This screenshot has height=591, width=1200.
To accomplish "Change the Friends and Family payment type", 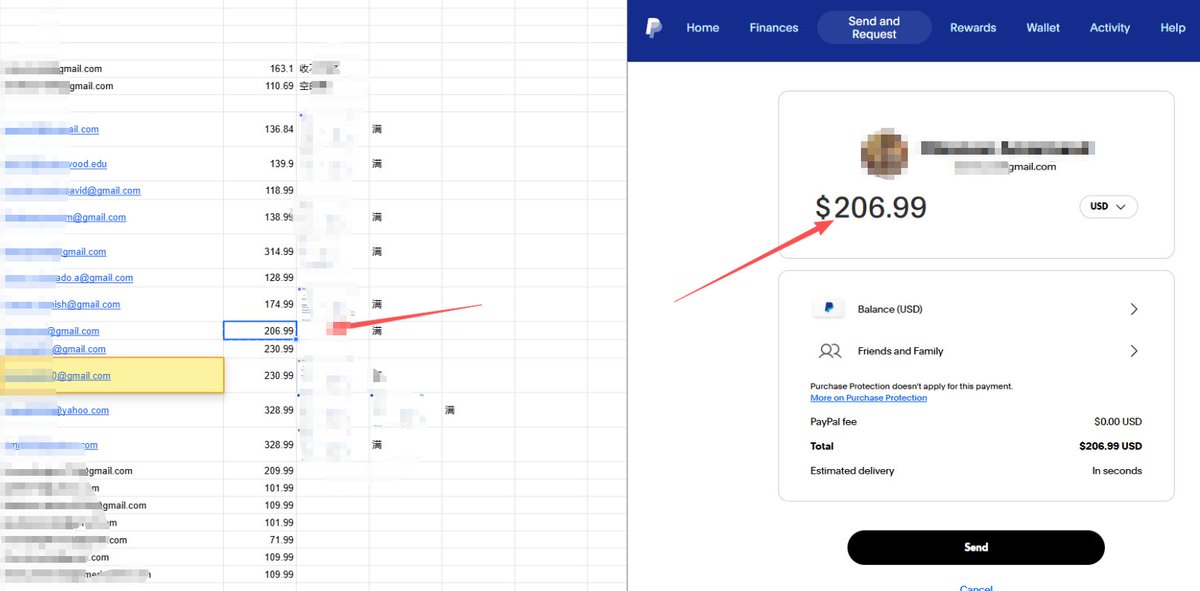I will tap(976, 351).
